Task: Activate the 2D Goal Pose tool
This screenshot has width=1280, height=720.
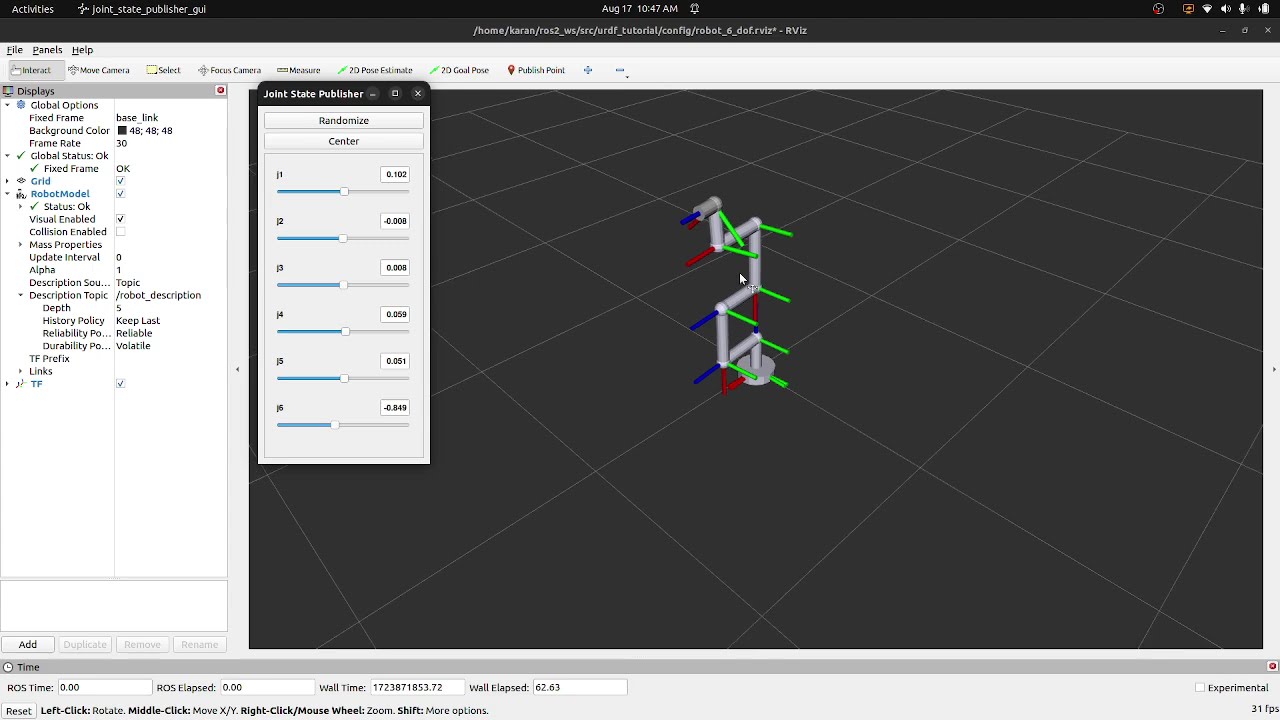Action: (x=459, y=70)
